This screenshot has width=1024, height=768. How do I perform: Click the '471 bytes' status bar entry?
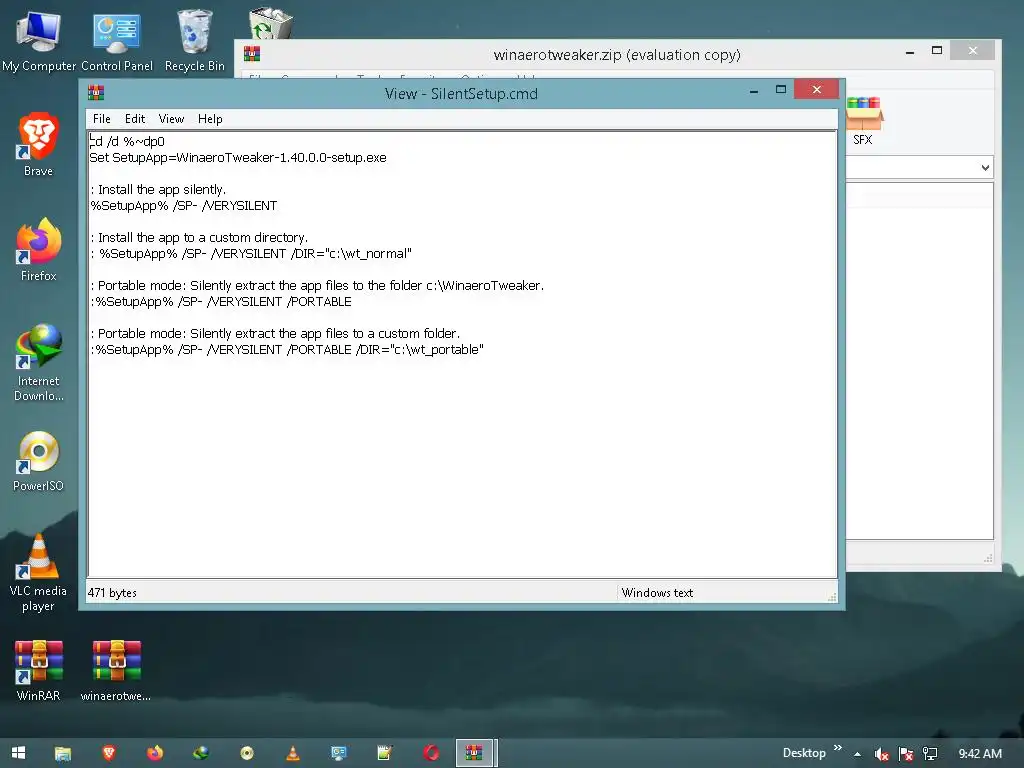click(112, 593)
